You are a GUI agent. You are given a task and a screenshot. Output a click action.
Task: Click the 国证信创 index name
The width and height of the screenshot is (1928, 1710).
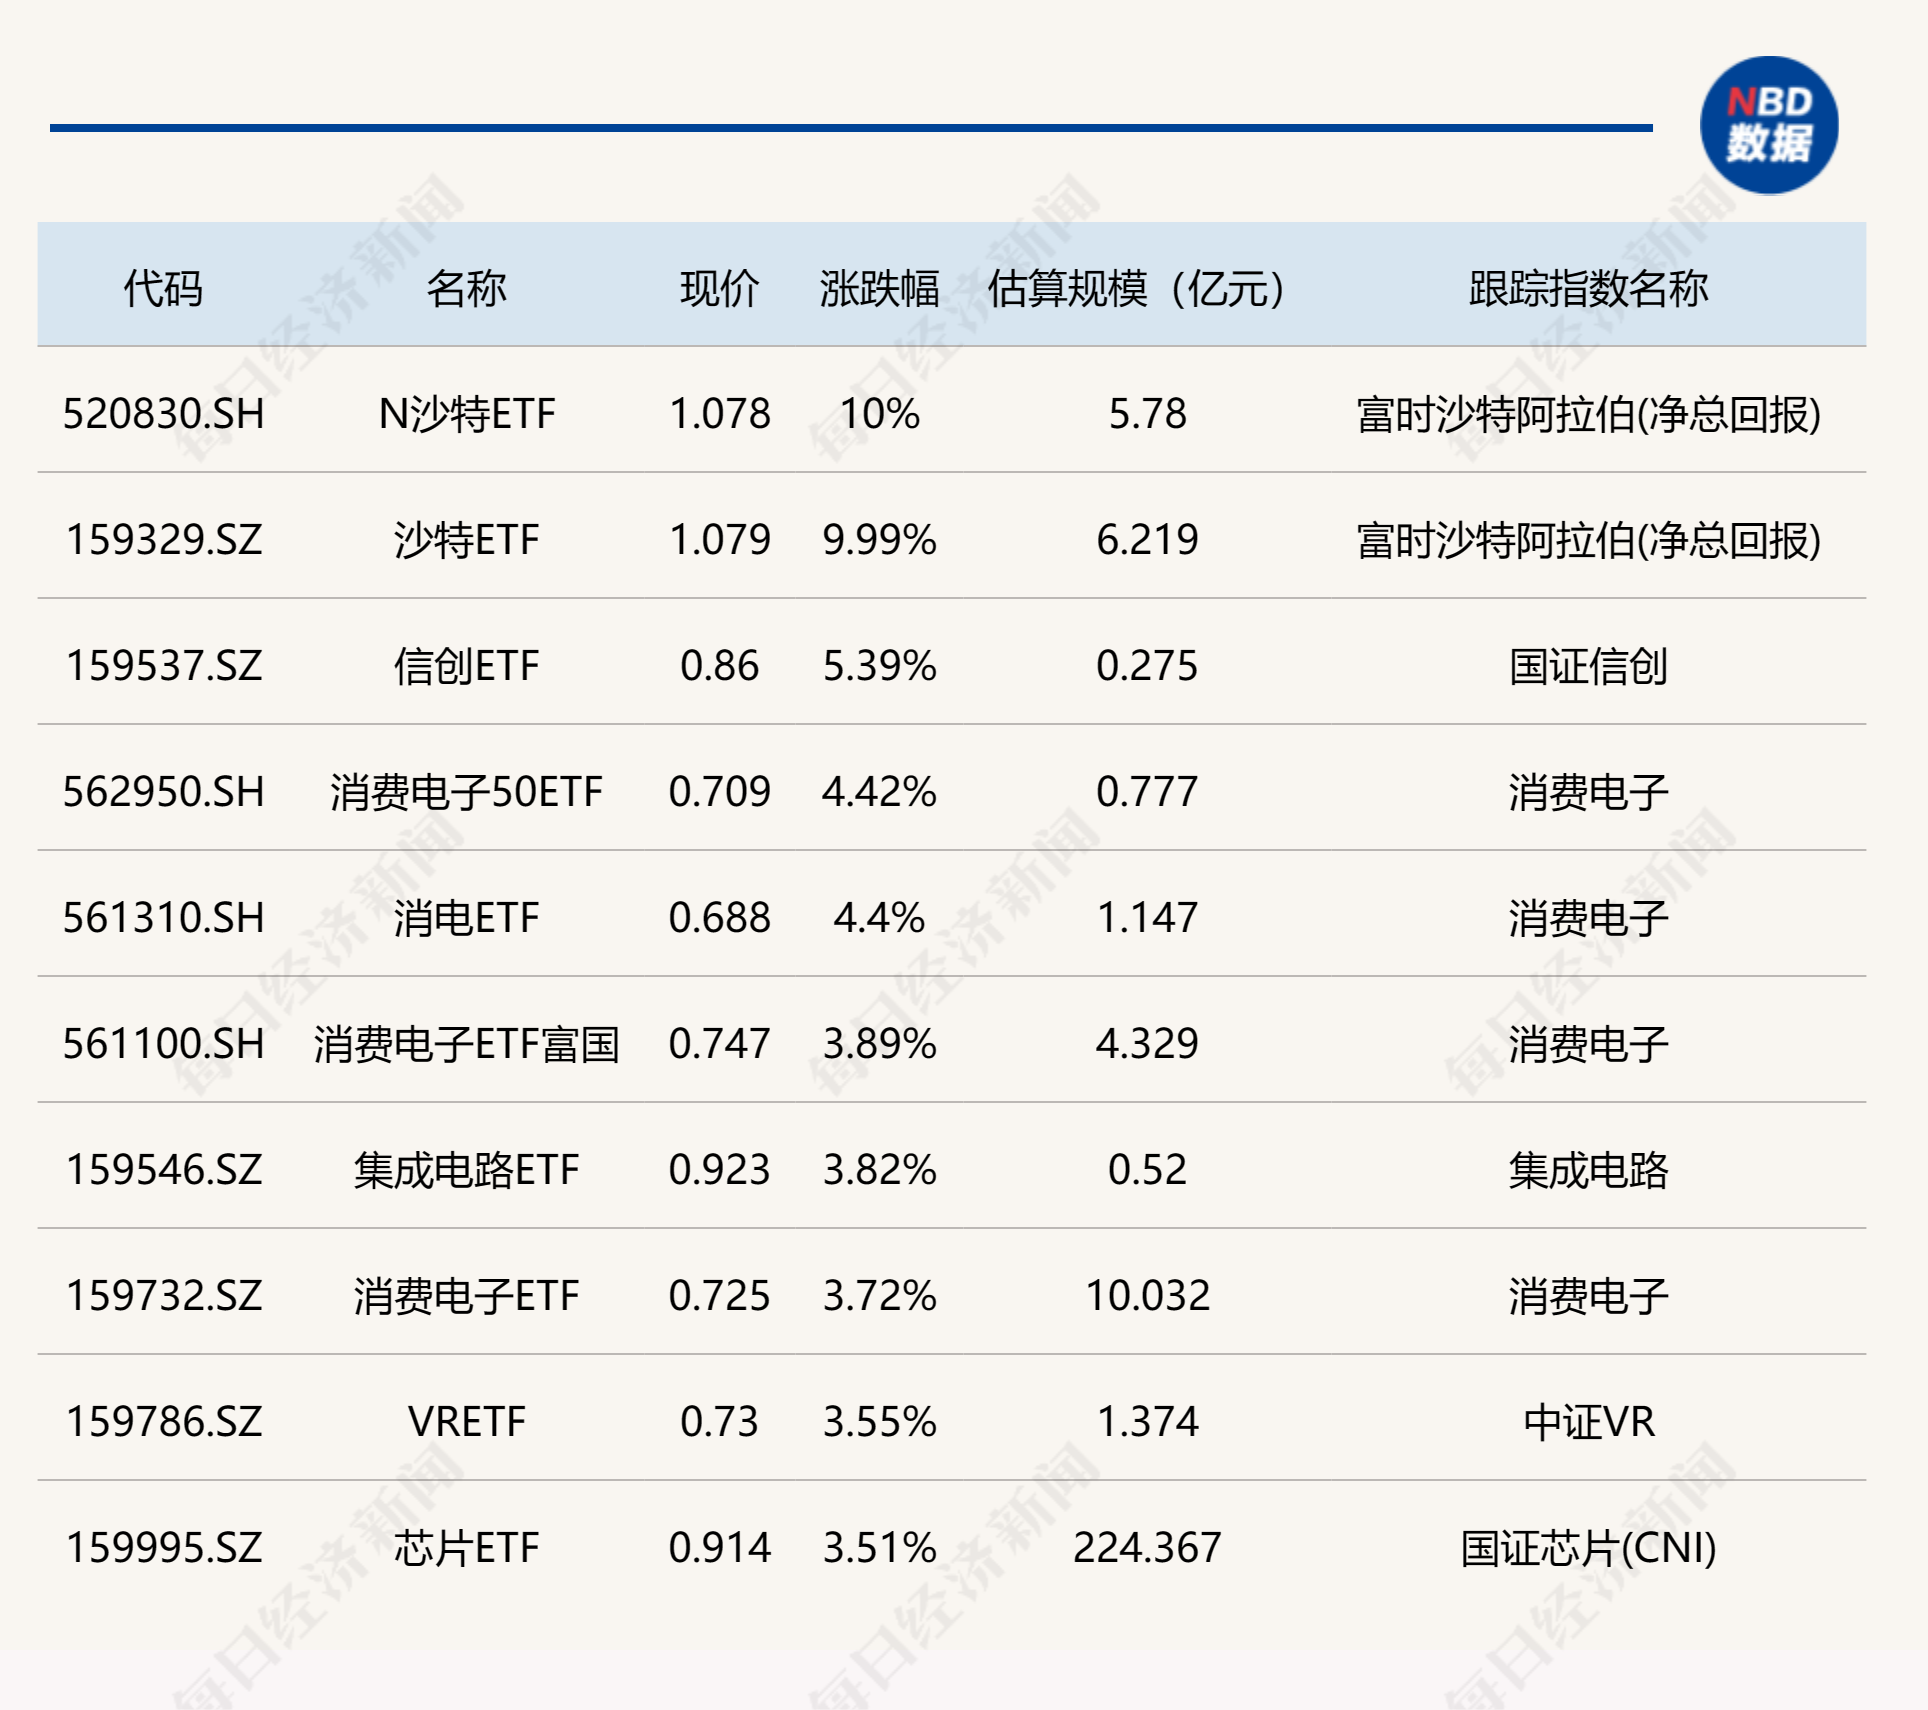point(1588,666)
